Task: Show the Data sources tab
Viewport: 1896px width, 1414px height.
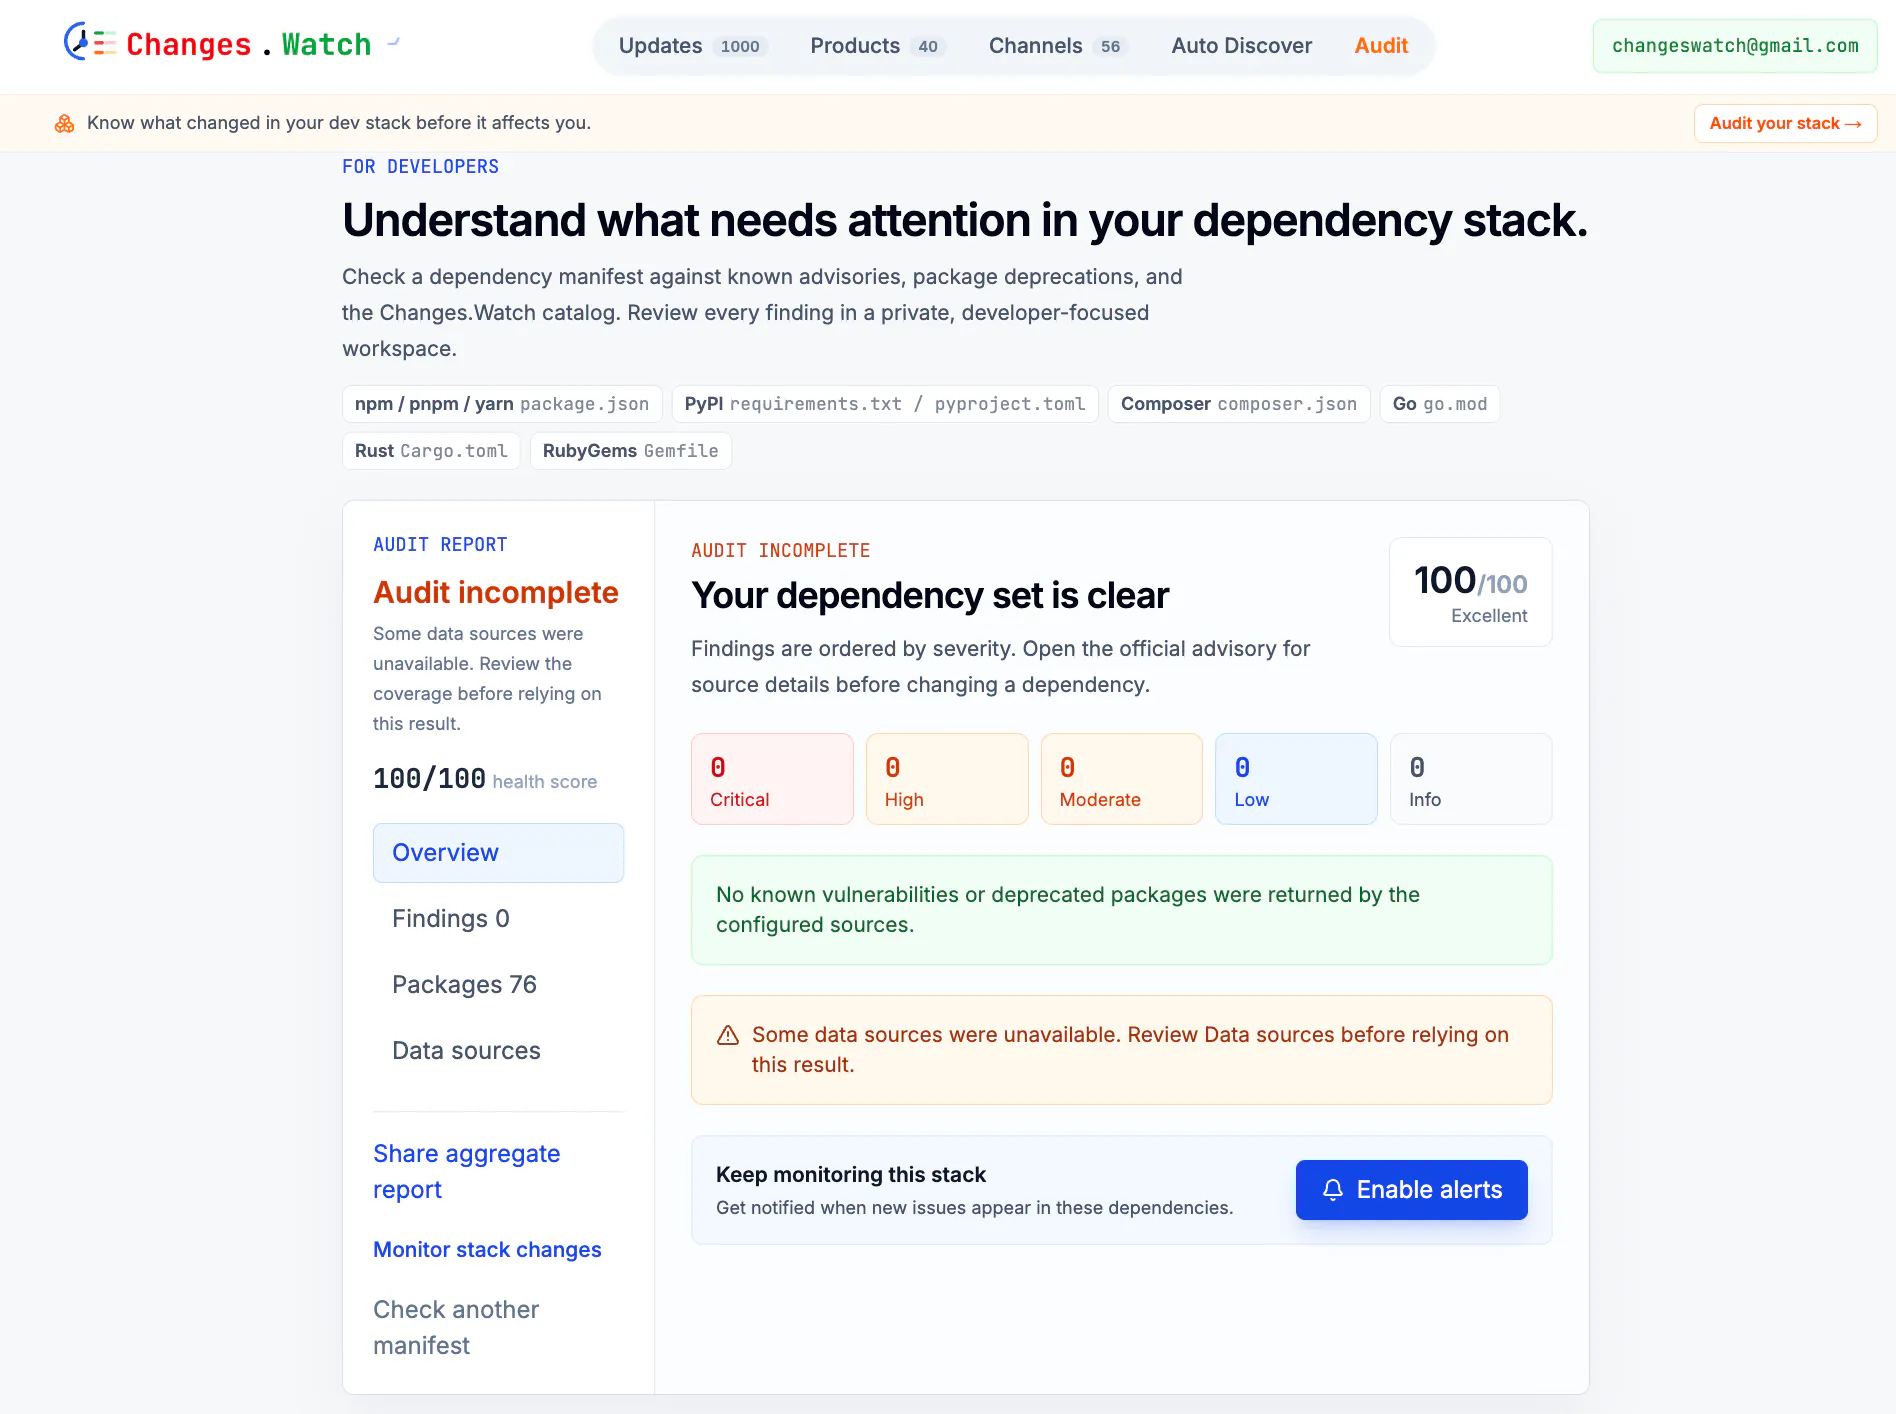Action: point(498,1051)
